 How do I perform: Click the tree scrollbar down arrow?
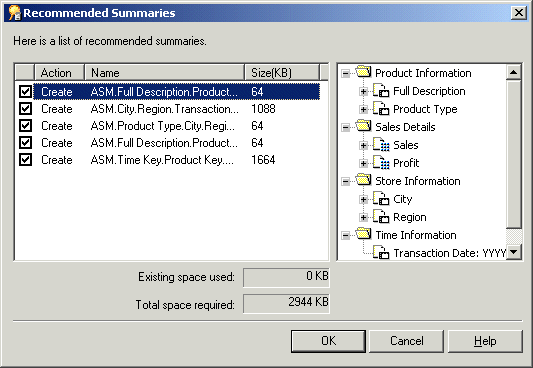pyautogui.click(x=514, y=252)
